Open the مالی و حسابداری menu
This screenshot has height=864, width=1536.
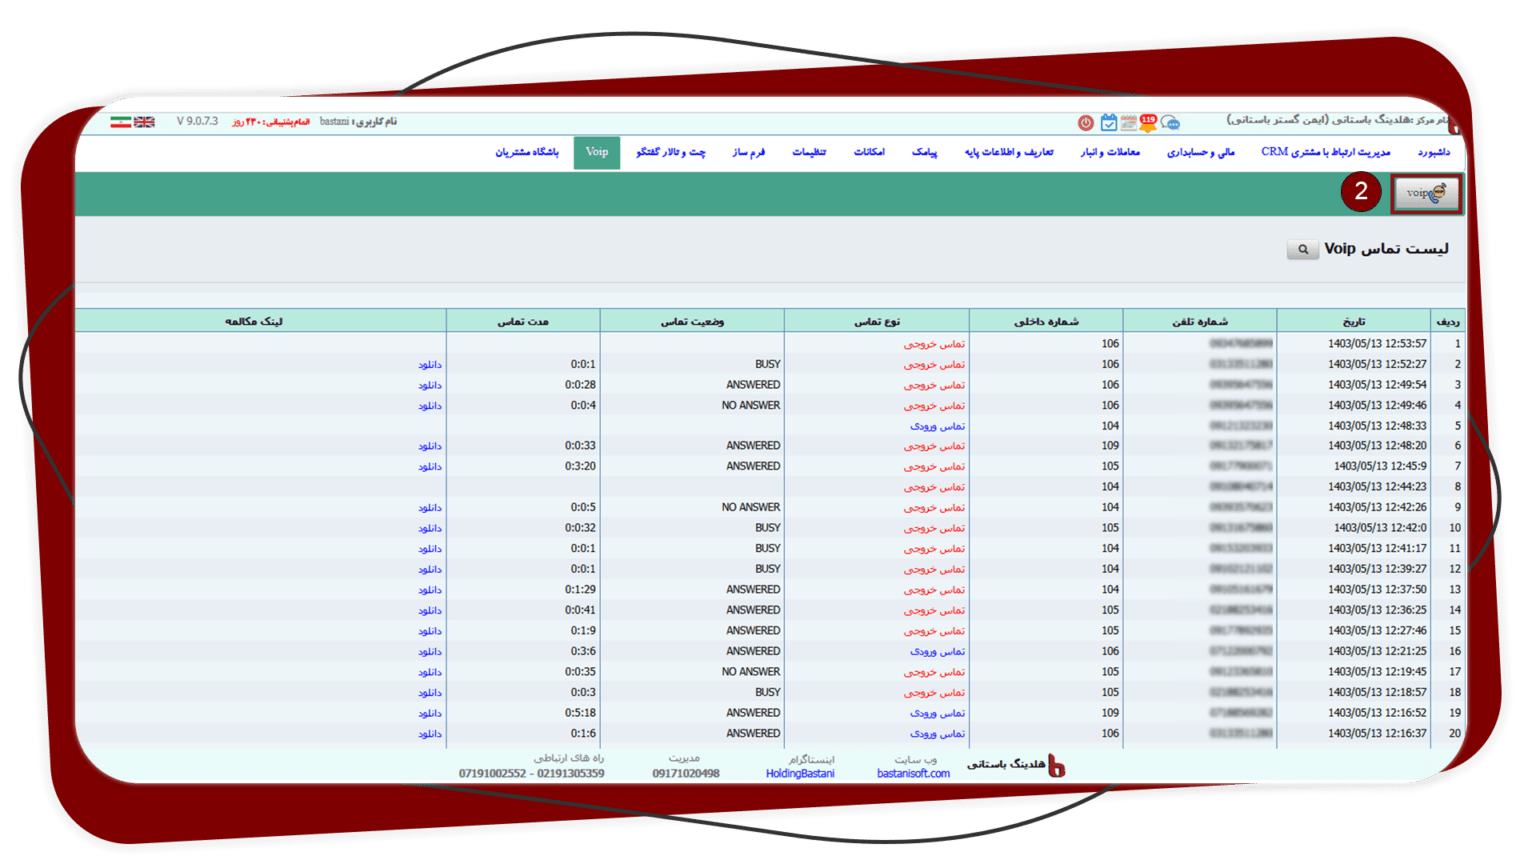[x=1200, y=152]
